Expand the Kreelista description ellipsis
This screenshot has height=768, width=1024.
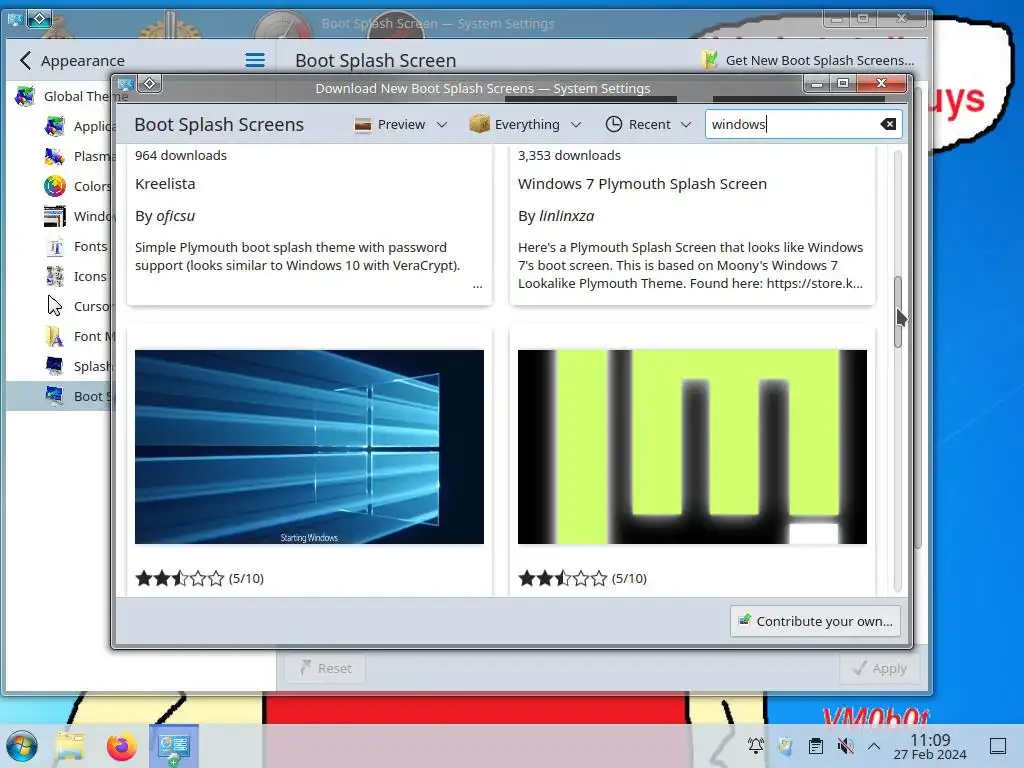point(477,285)
